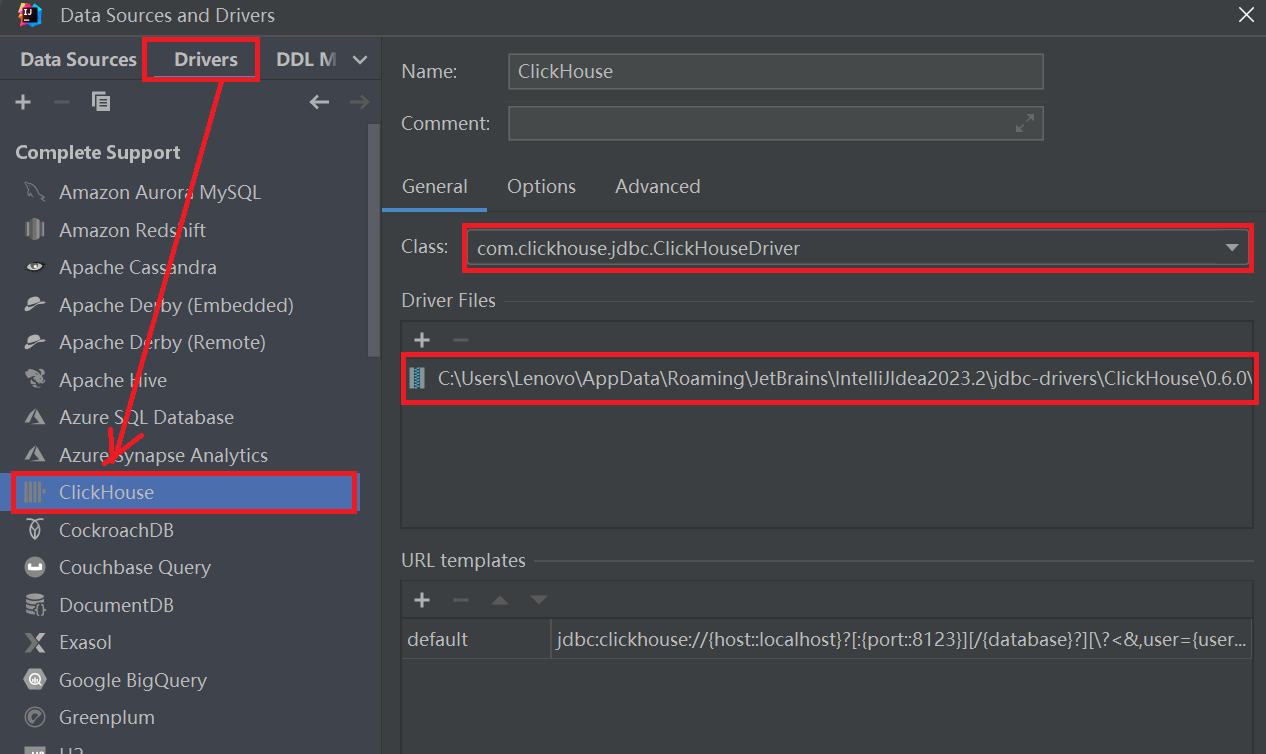This screenshot has height=754, width=1266.
Task: Click the add (+) button in the left panel toolbar
Action: click(x=23, y=102)
